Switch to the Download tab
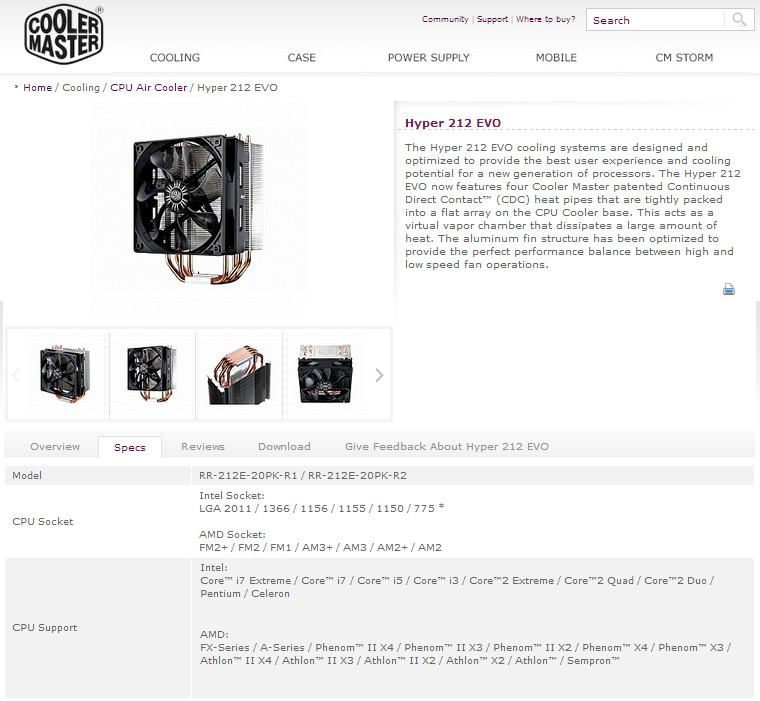760x701 pixels. (284, 446)
